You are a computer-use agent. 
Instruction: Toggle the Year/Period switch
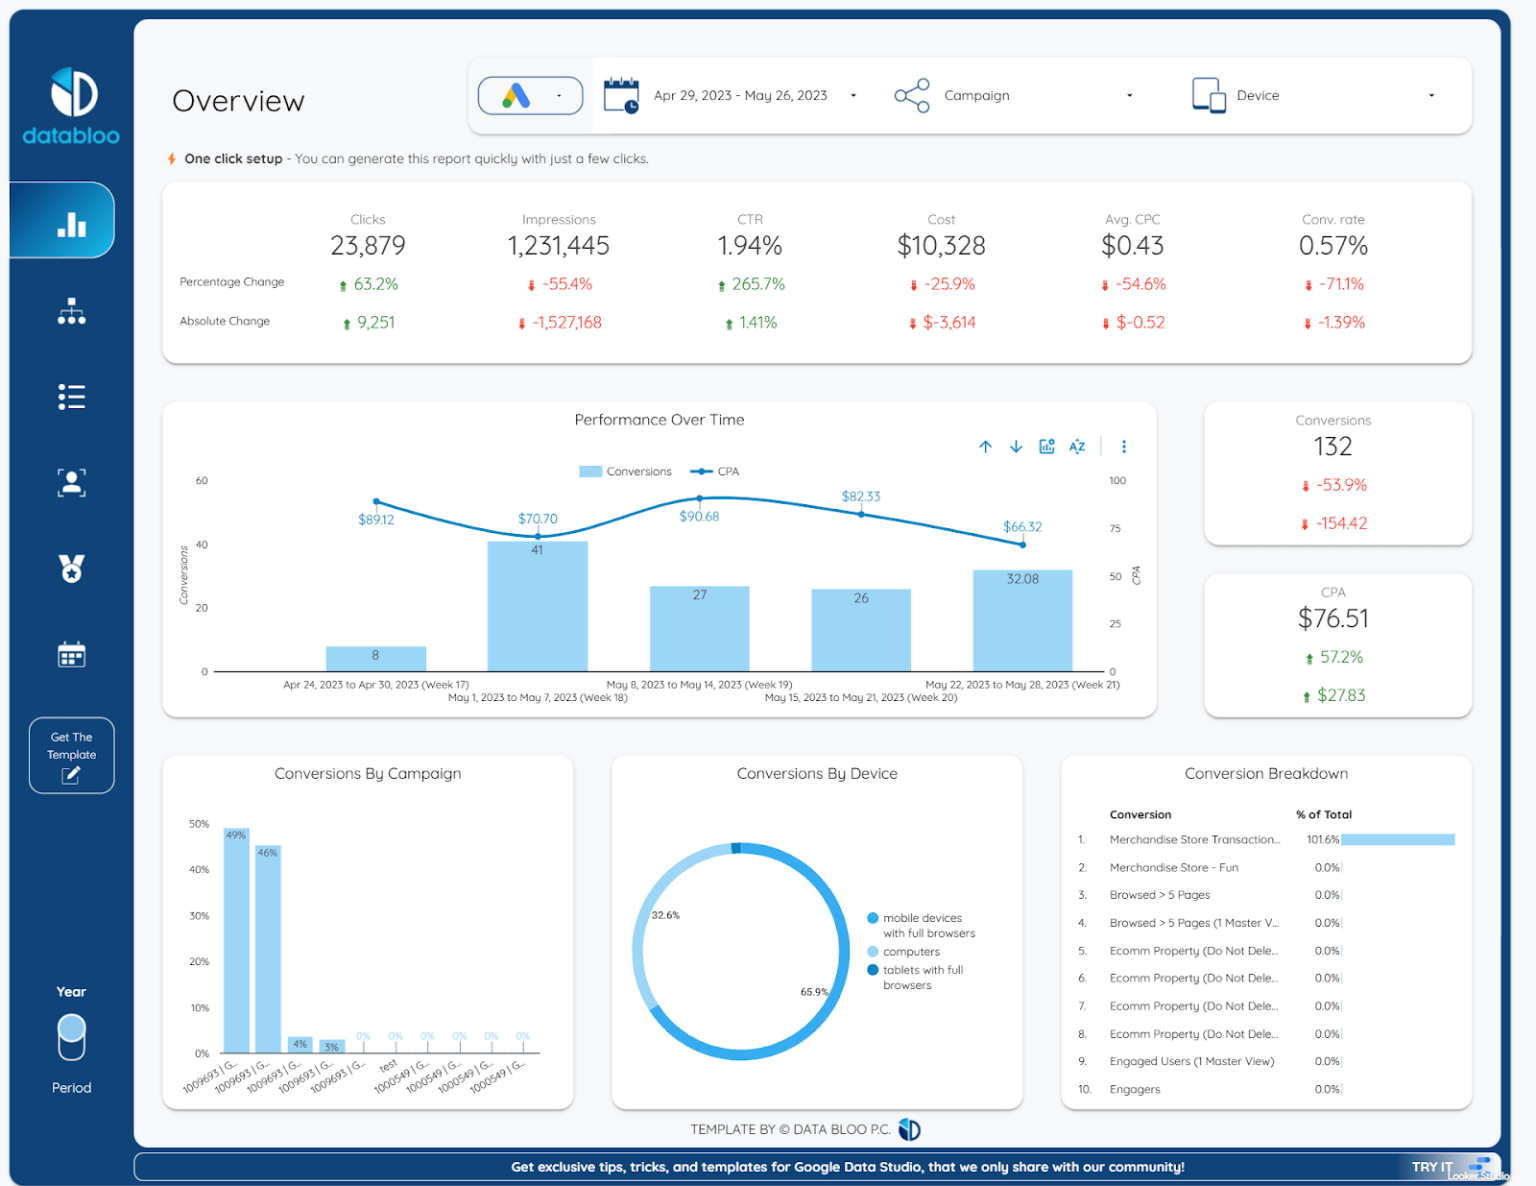[71, 1037]
